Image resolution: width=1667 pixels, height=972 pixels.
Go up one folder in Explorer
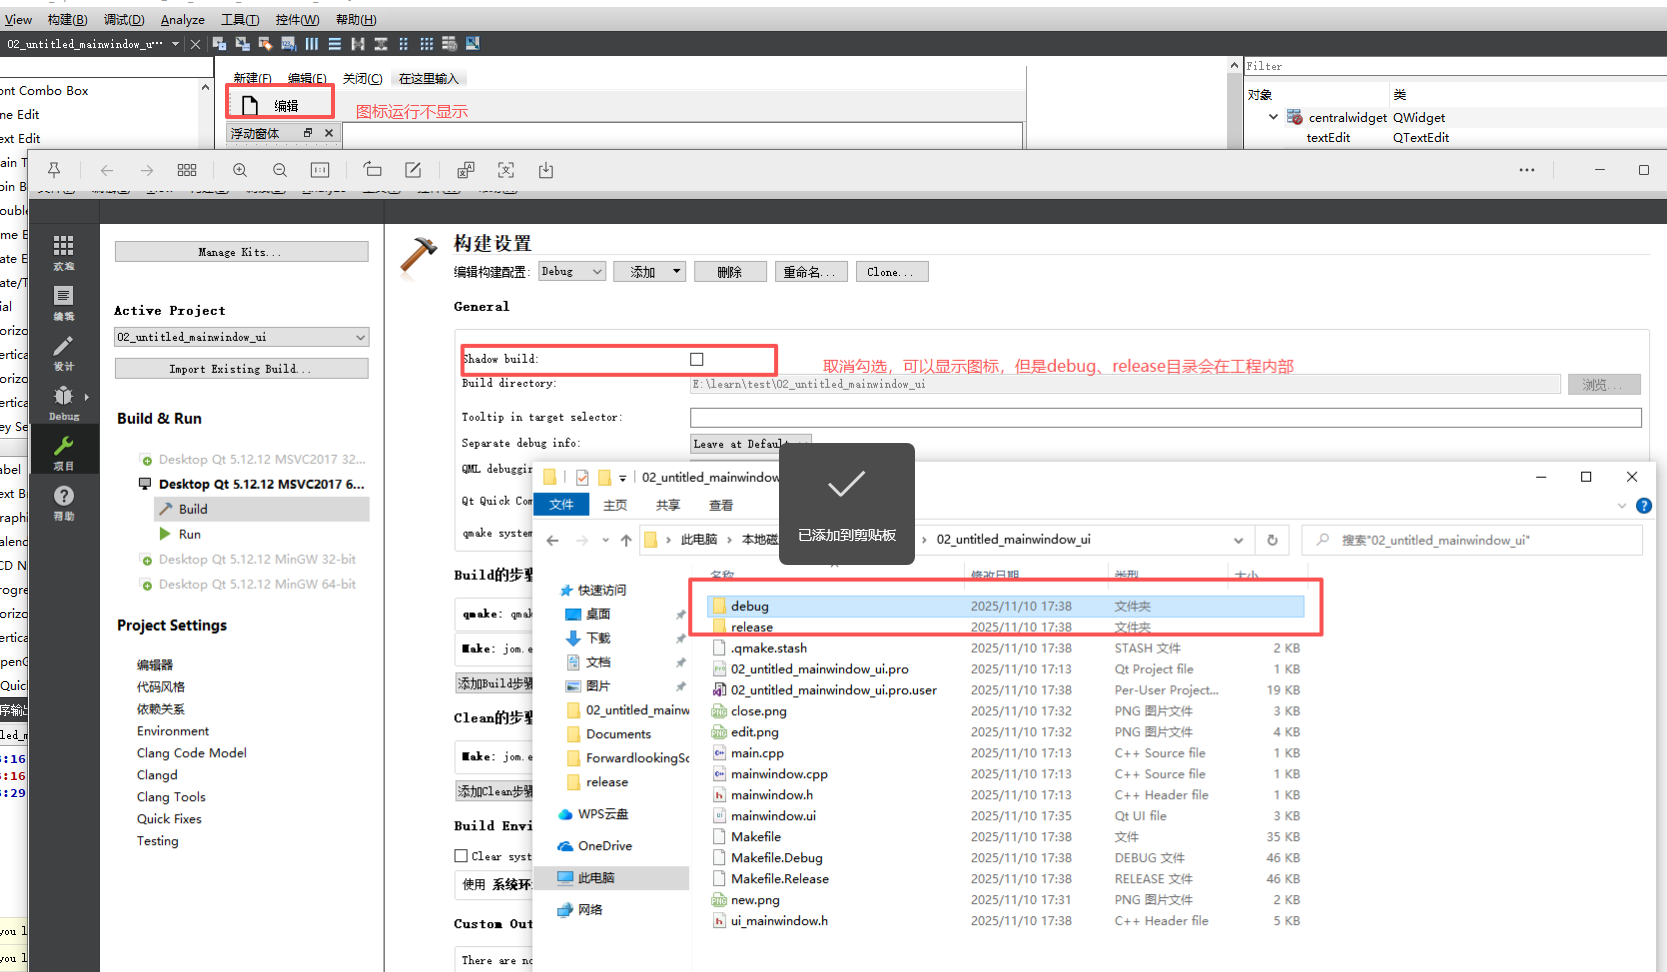tap(626, 540)
